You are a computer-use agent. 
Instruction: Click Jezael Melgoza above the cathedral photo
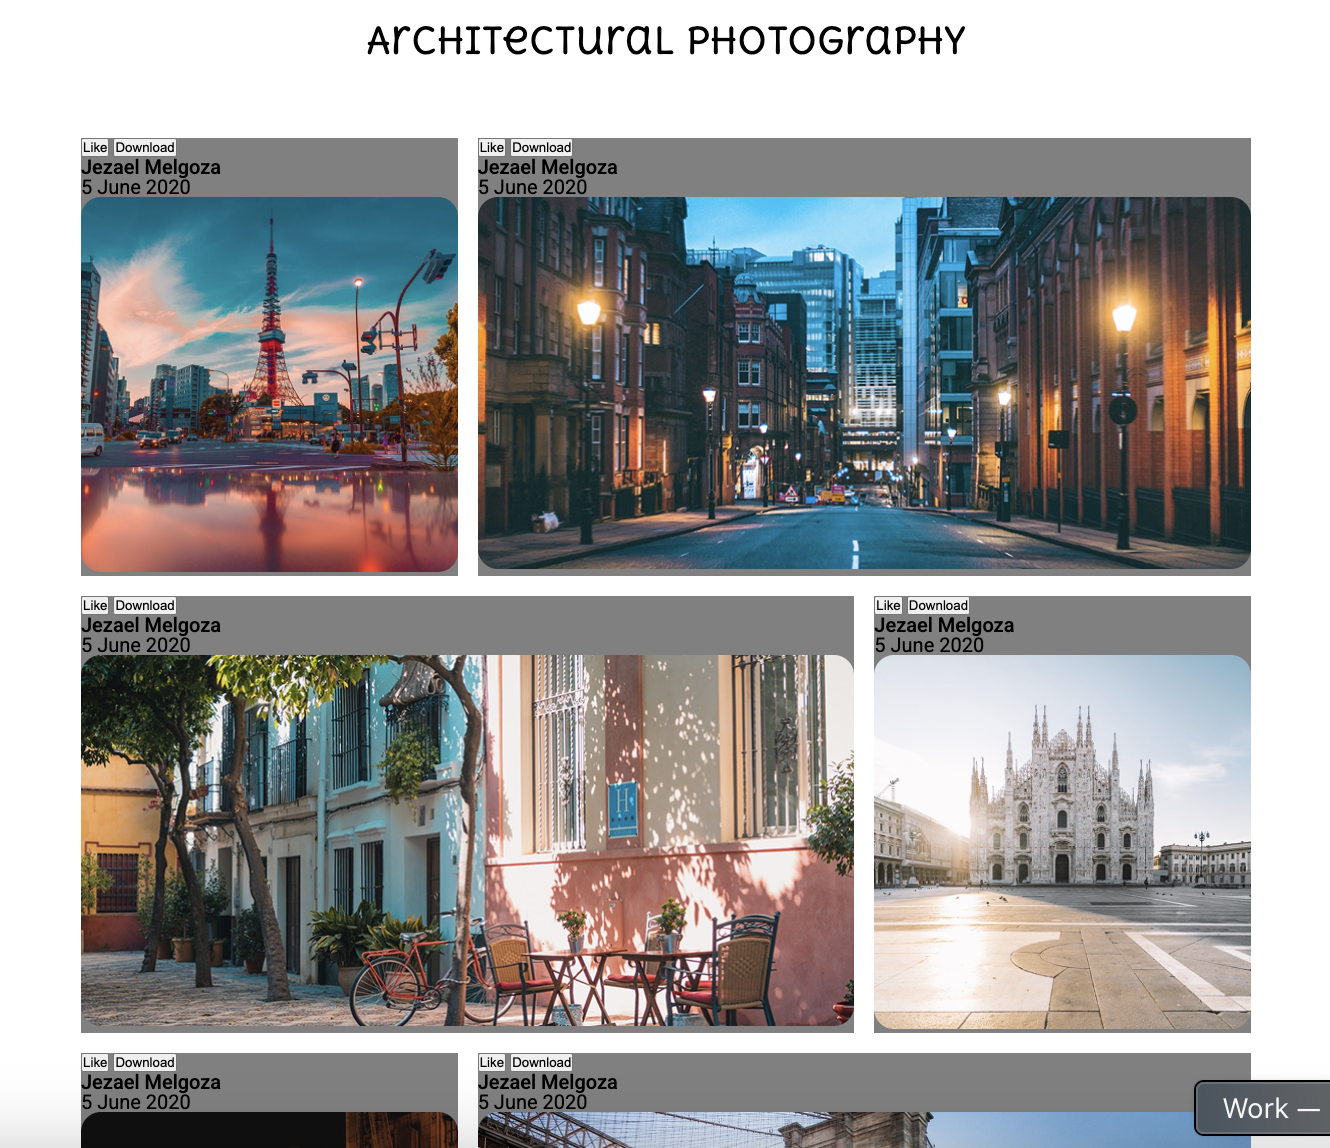(x=944, y=625)
